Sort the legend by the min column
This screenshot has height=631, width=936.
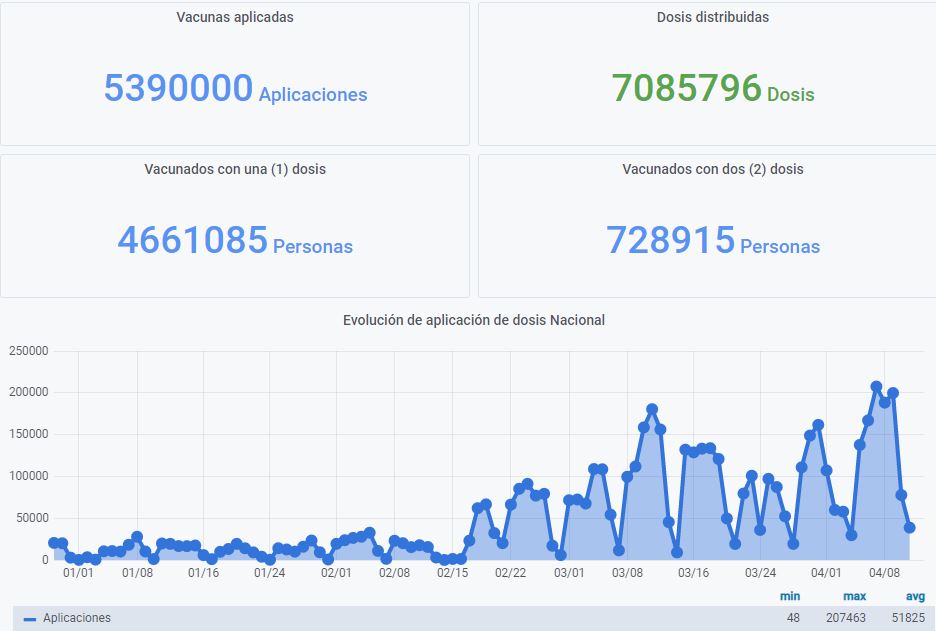(x=790, y=596)
